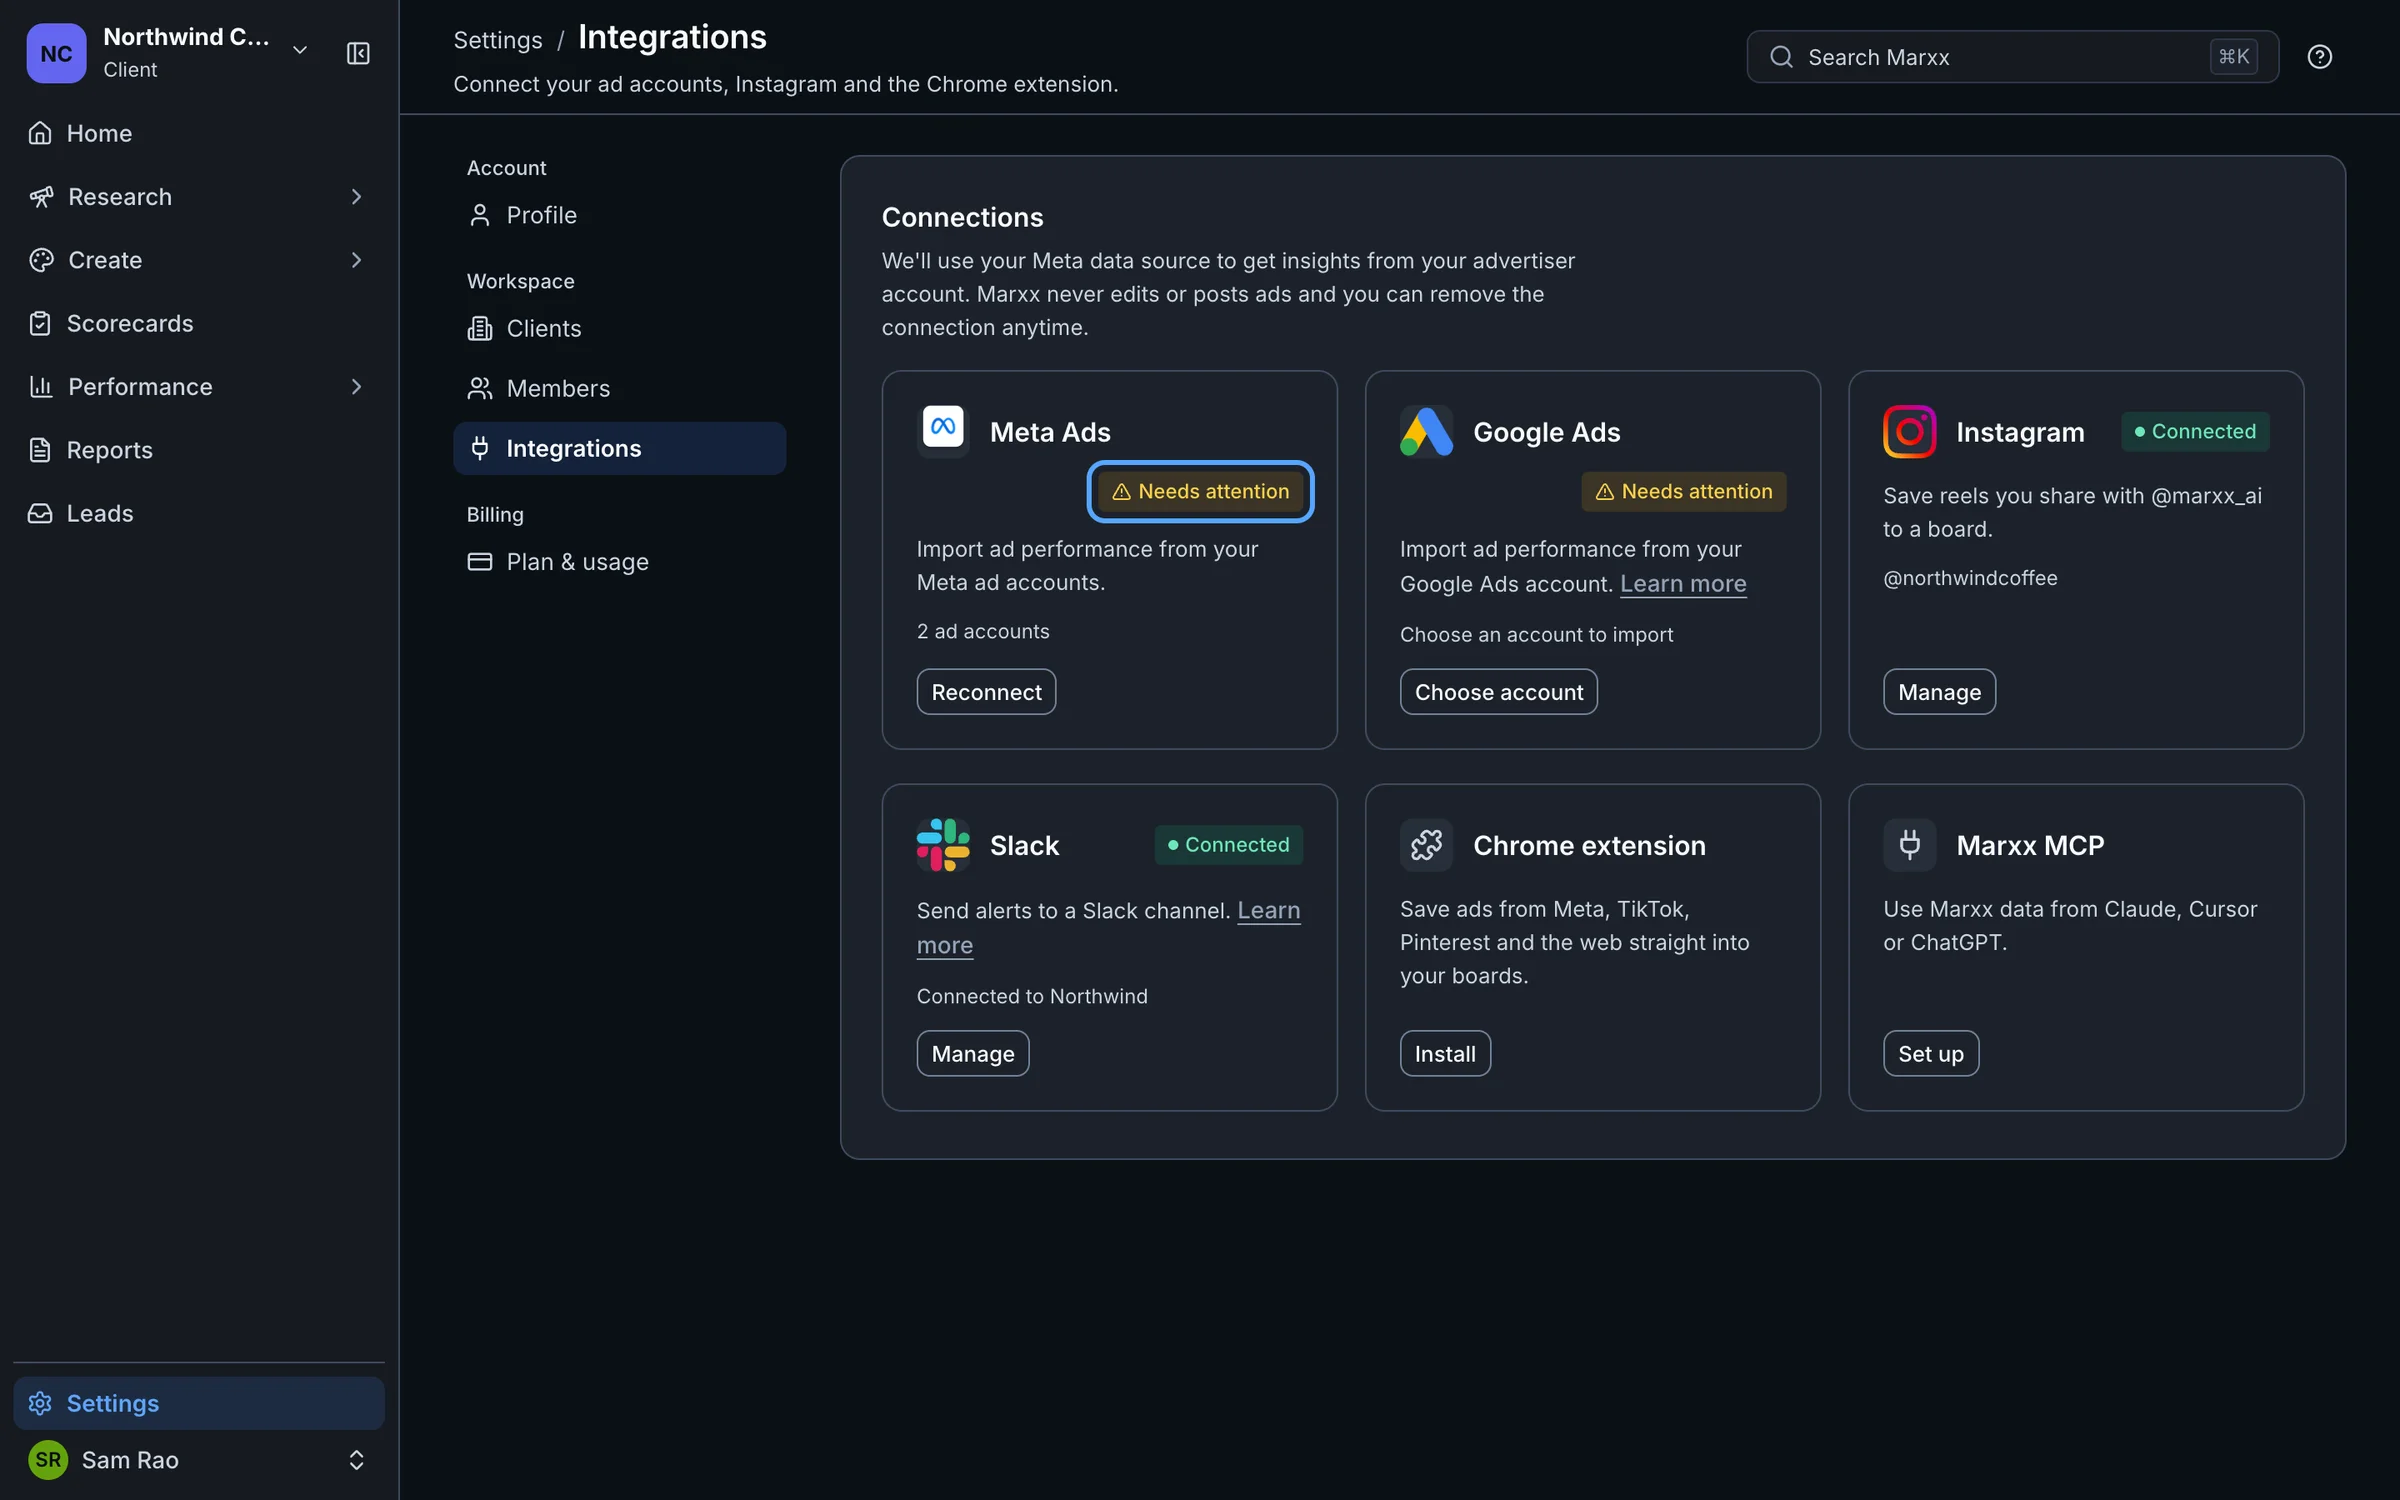Viewport: 2400px width, 1500px height.
Task: Click the Slack logo icon
Action: 943,845
